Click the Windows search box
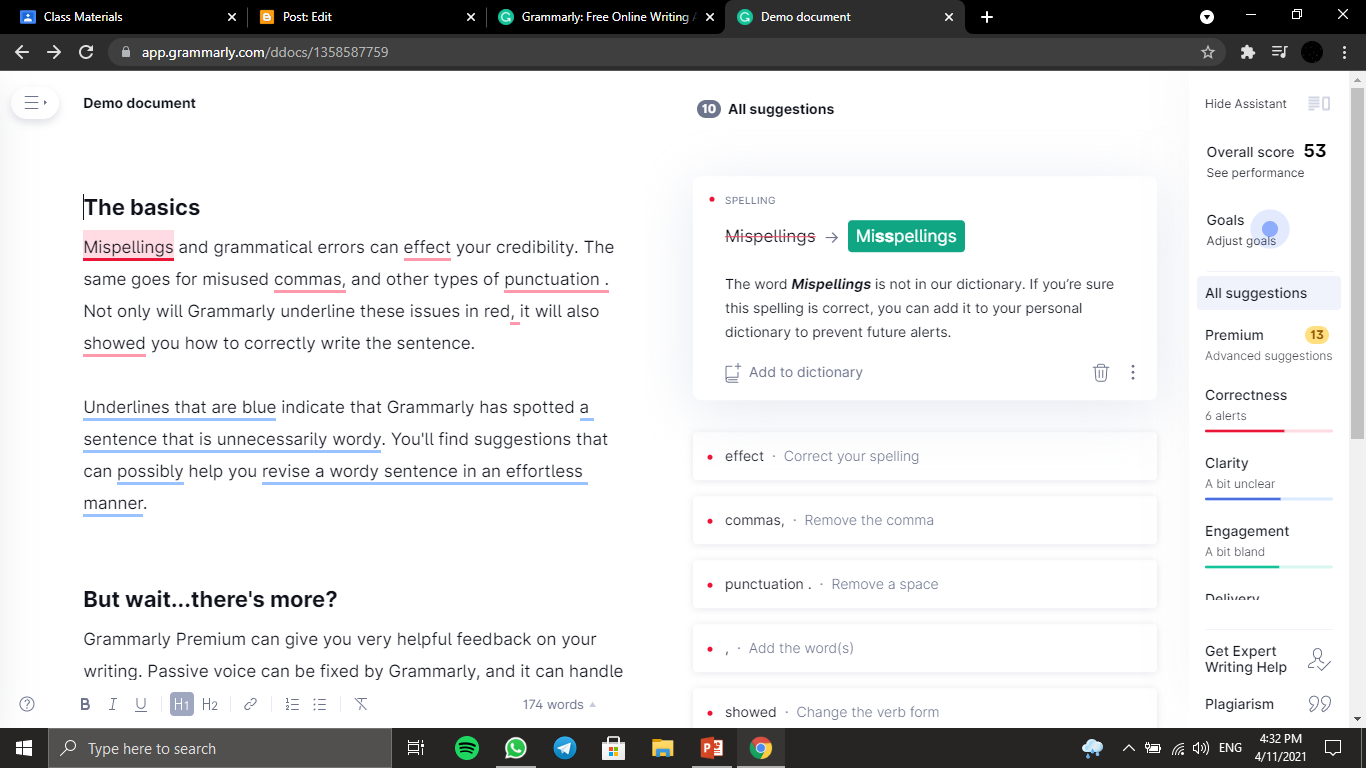1366x768 pixels. [x=219, y=748]
